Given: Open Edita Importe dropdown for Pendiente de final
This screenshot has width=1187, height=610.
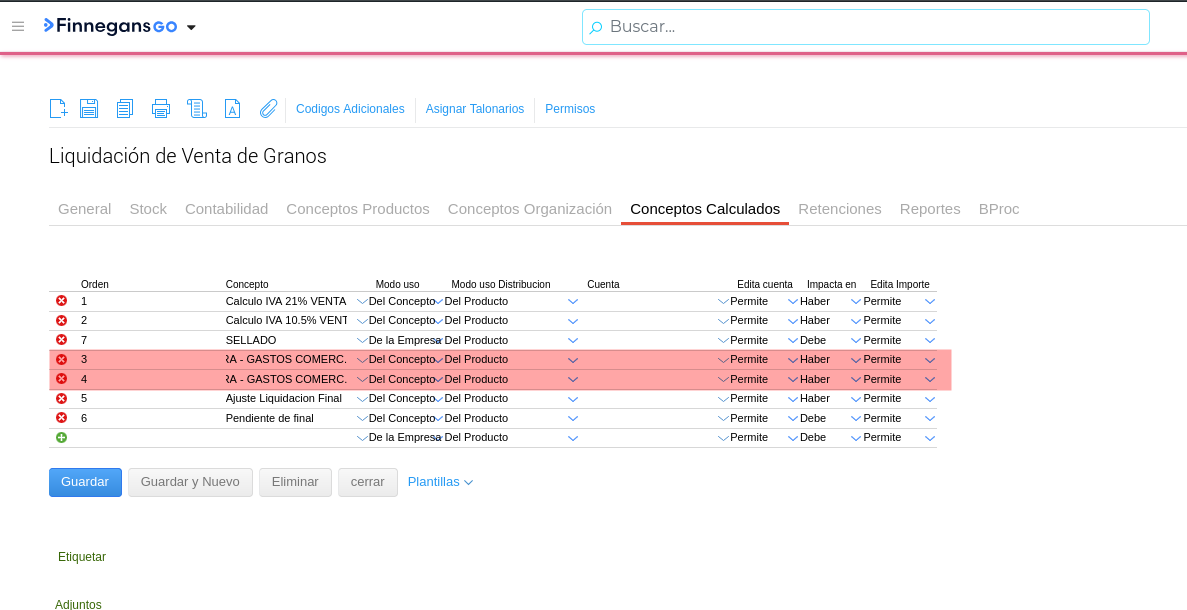Looking at the screenshot, I should (930, 419).
